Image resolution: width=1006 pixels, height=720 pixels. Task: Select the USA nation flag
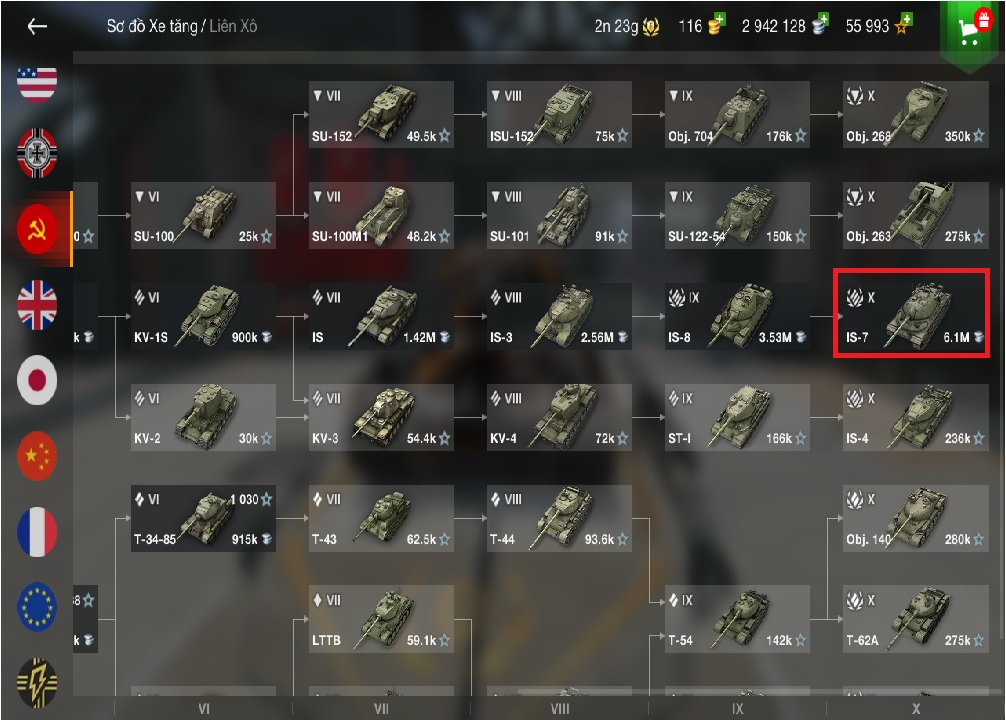37,84
